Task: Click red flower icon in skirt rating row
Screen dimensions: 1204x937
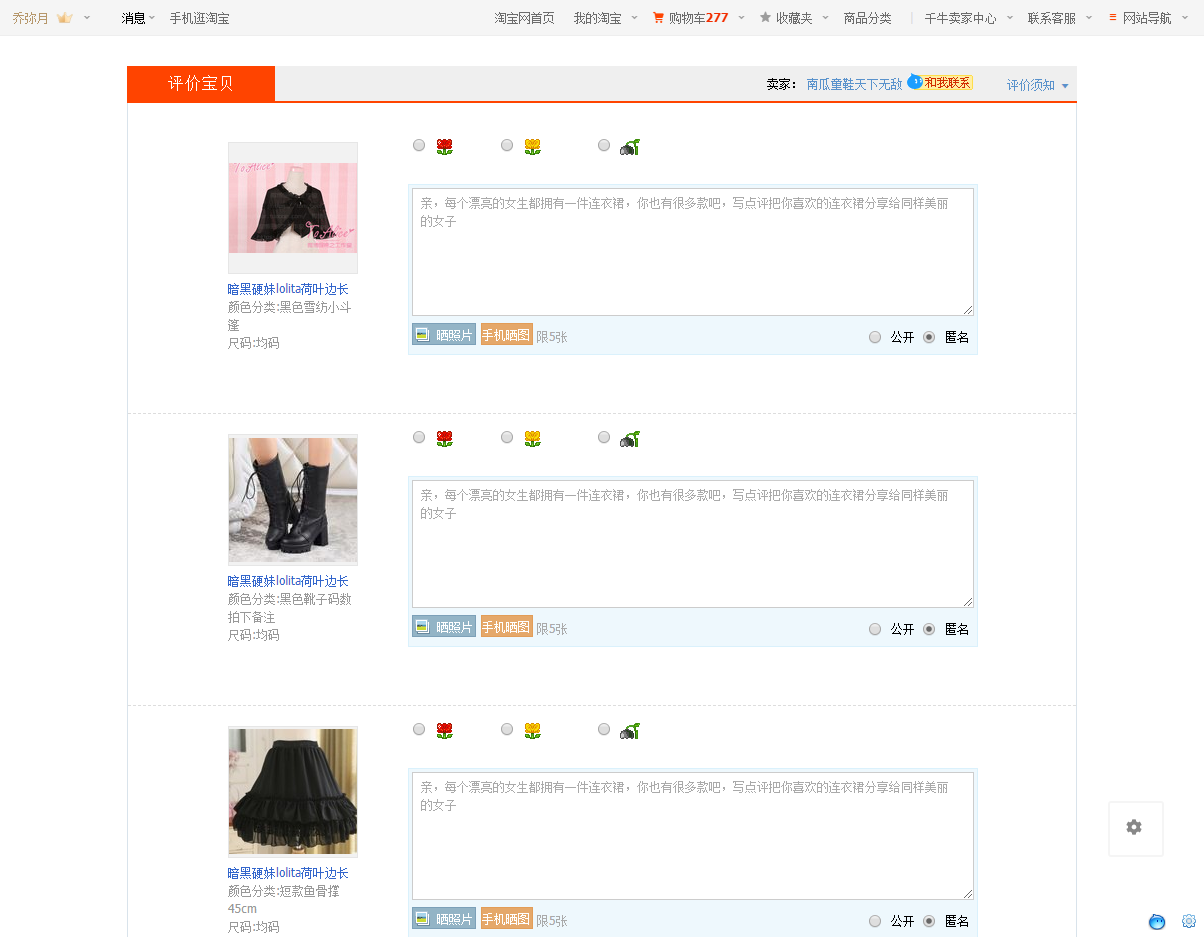Action: [x=444, y=730]
